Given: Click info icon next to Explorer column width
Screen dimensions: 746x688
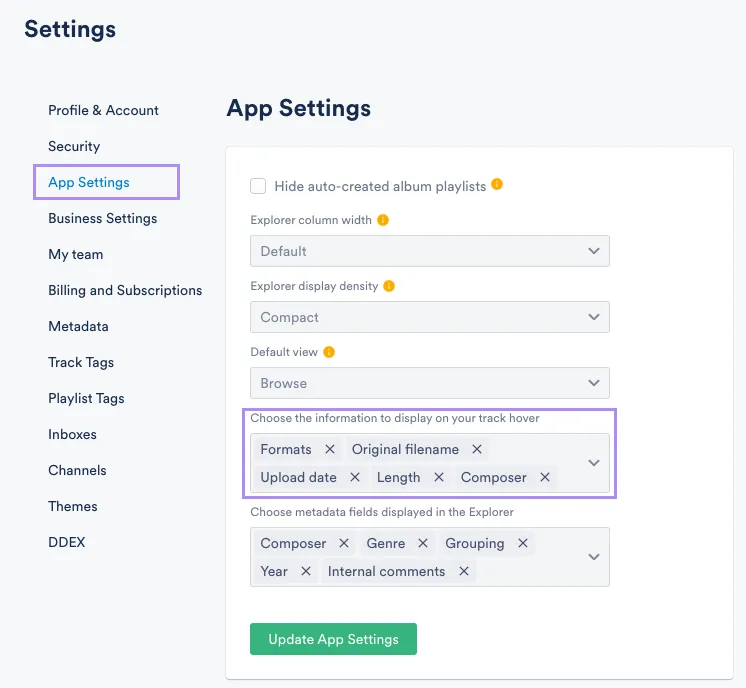Looking at the screenshot, I should 382,220.
